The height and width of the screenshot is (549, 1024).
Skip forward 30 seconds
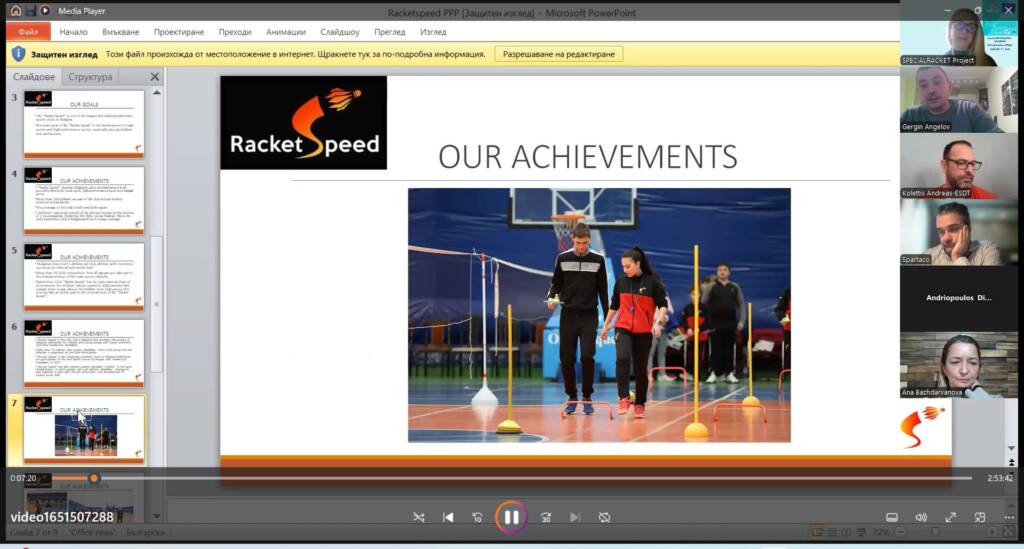coord(545,517)
